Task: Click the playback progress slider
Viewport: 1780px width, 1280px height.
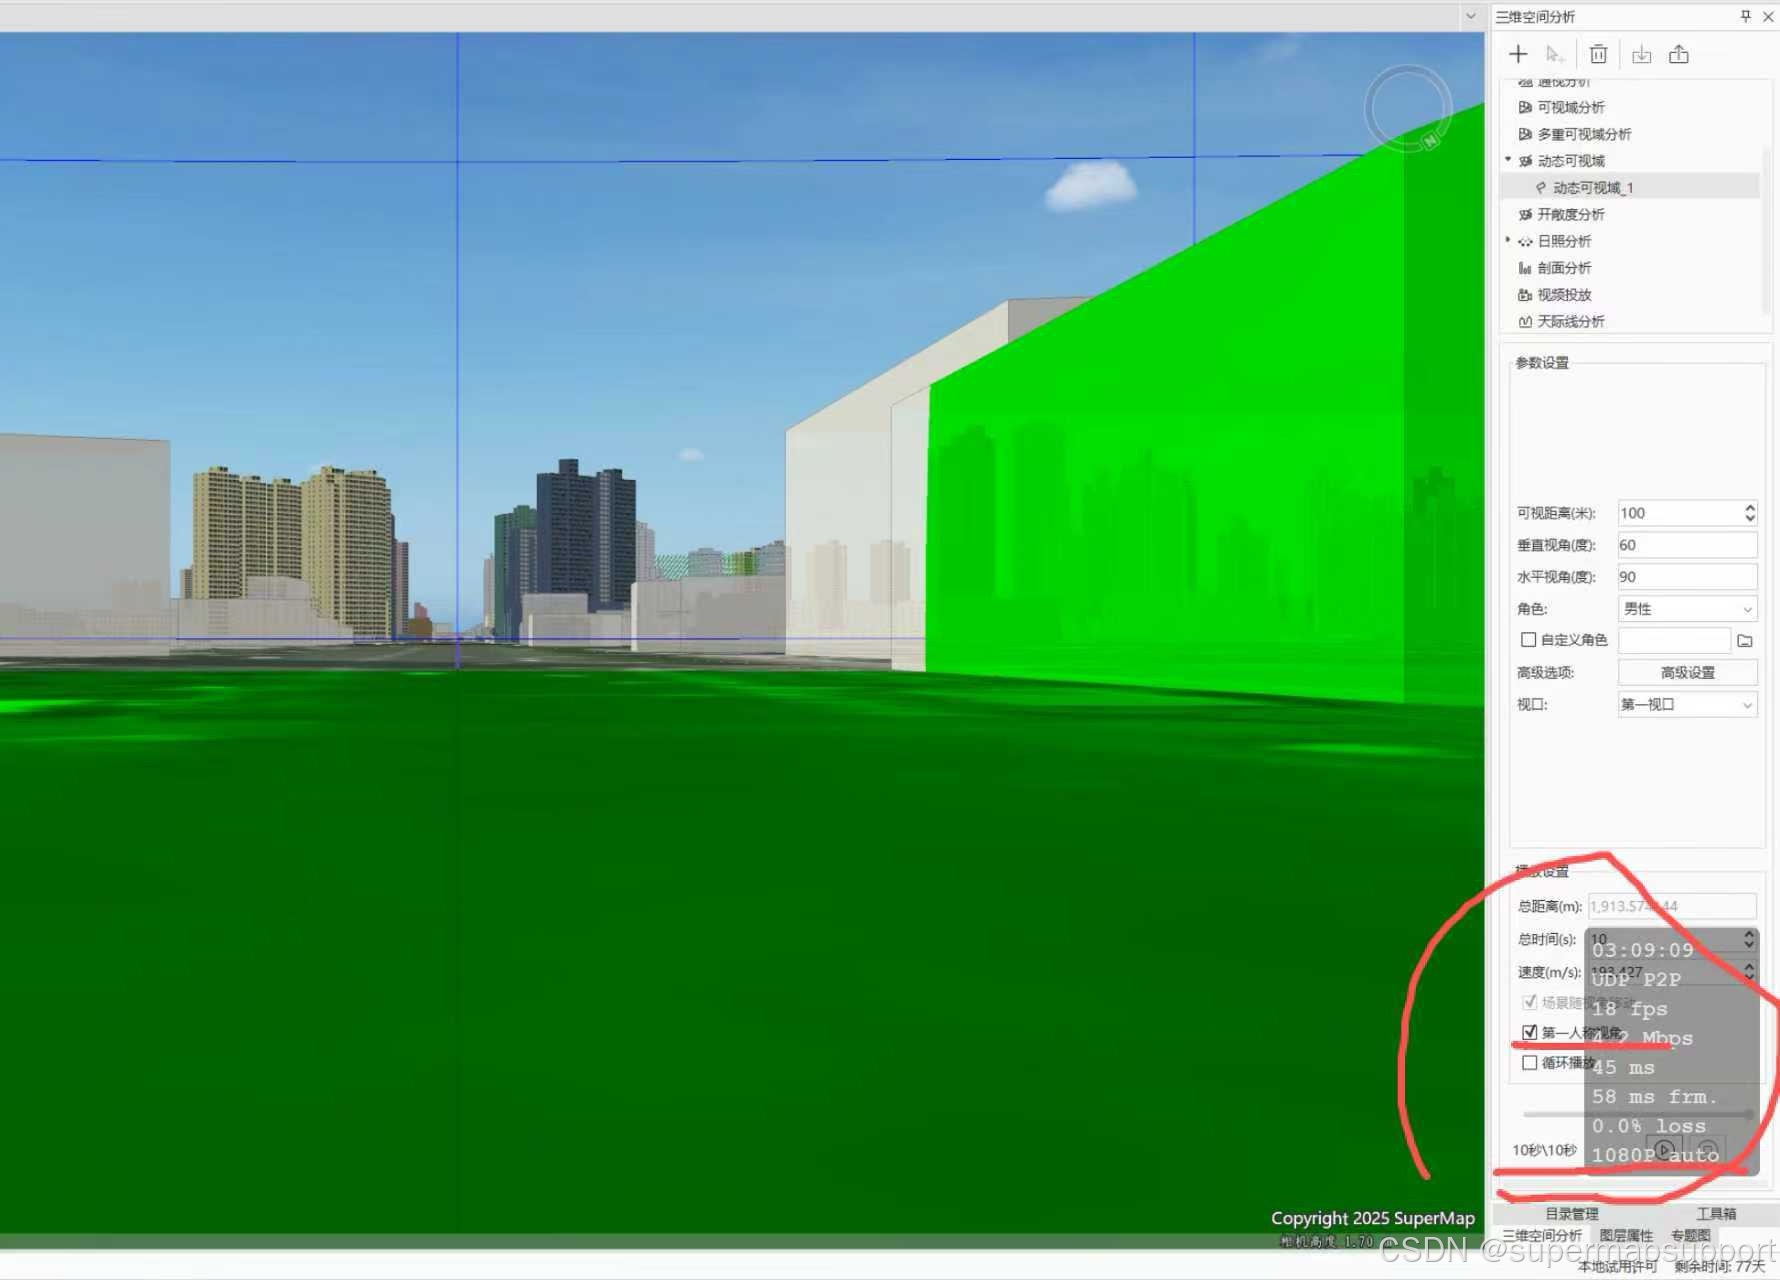Action: click(x=1638, y=1114)
